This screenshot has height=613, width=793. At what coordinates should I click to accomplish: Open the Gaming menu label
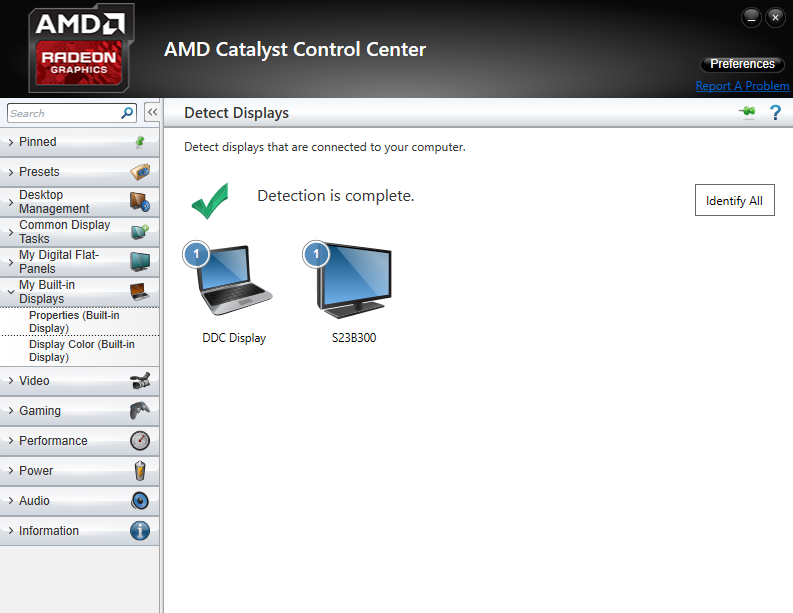click(x=39, y=411)
